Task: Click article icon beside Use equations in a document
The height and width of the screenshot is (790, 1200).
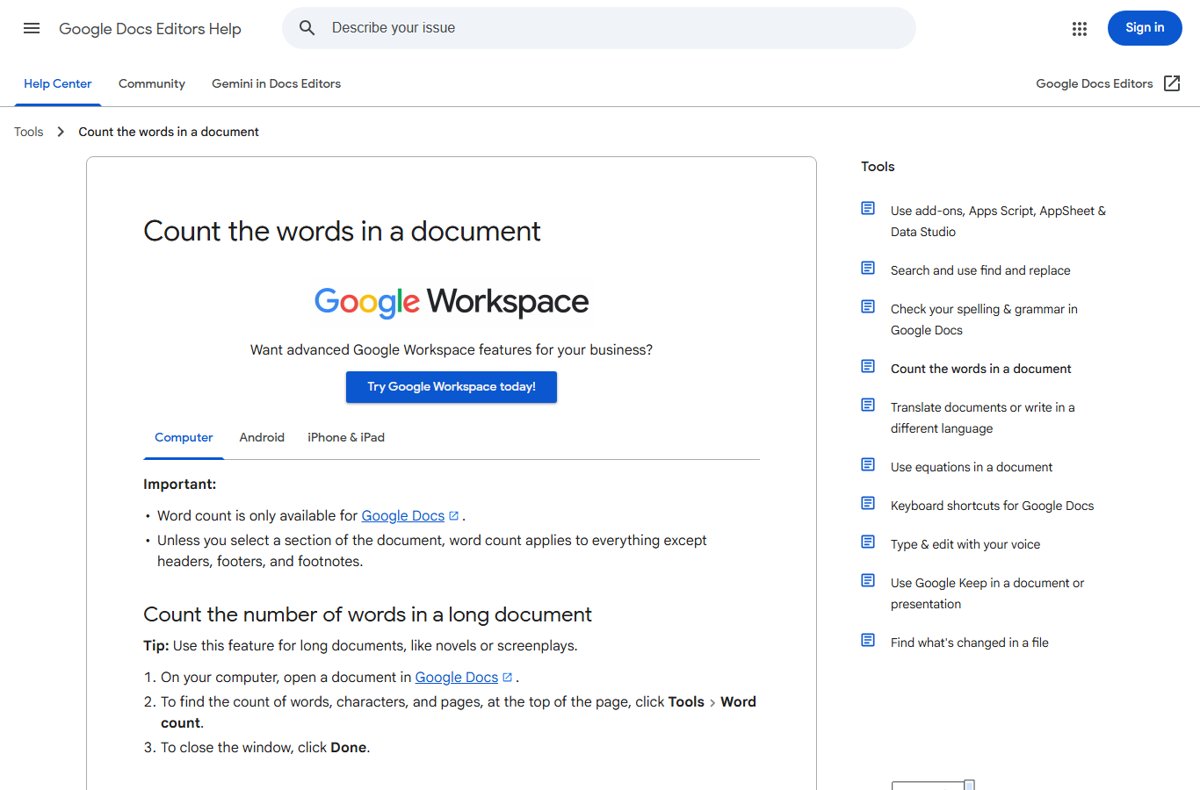Action: (x=868, y=464)
